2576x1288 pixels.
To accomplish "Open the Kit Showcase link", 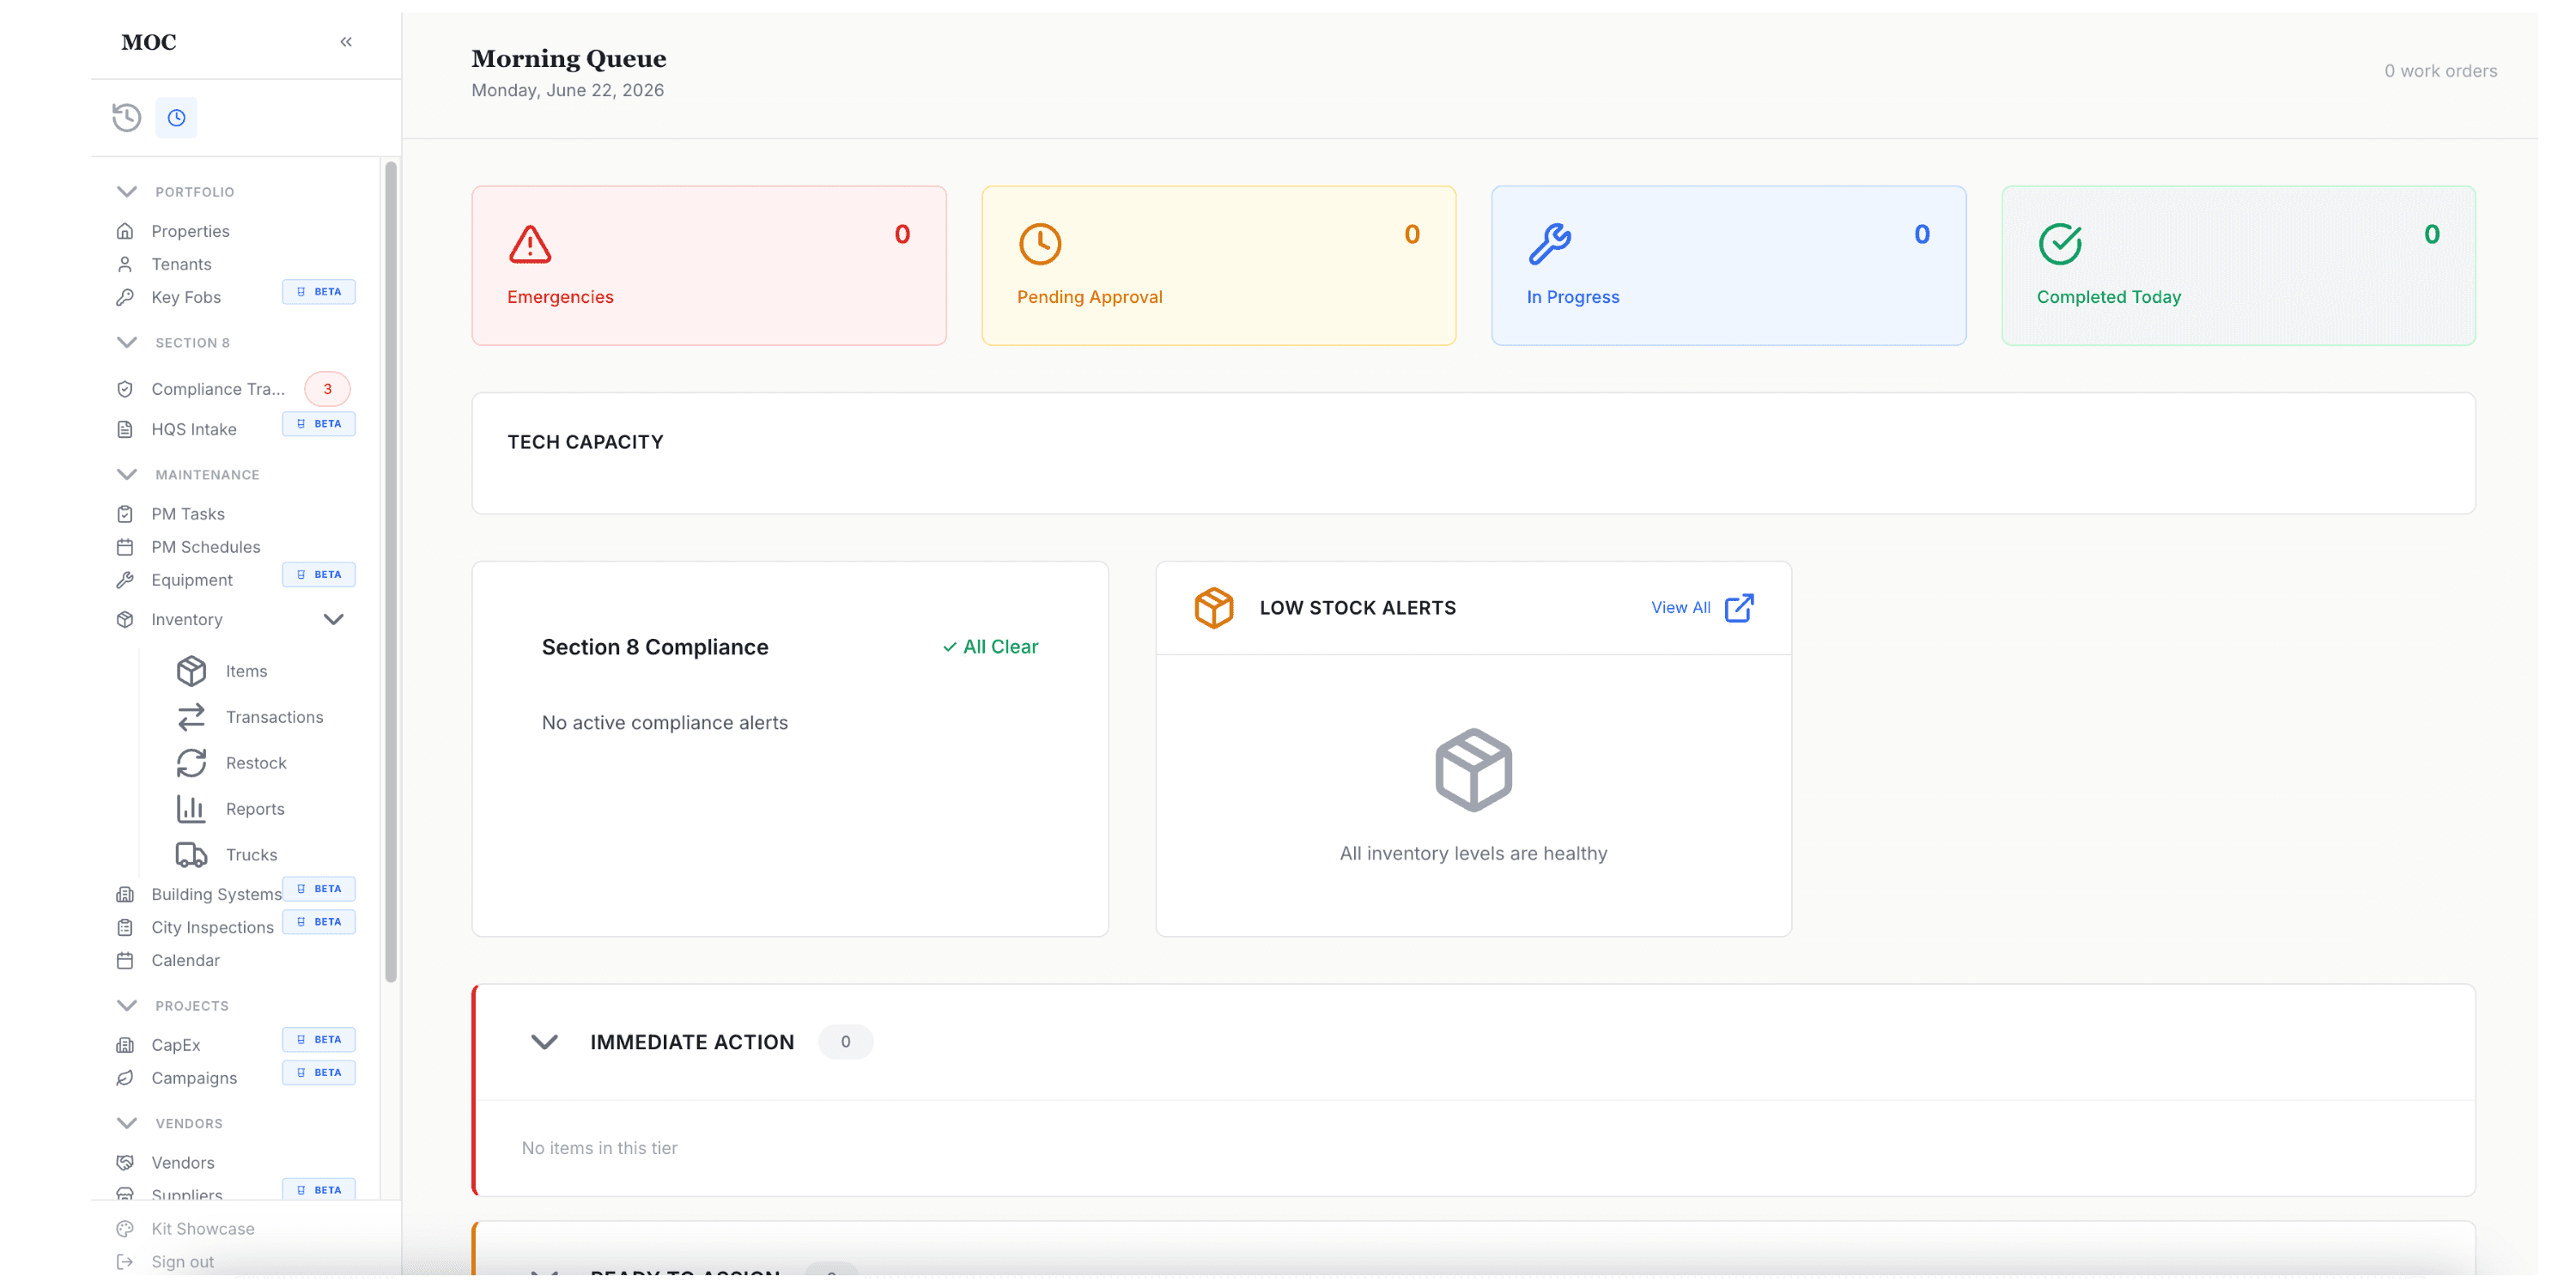I will (x=203, y=1229).
